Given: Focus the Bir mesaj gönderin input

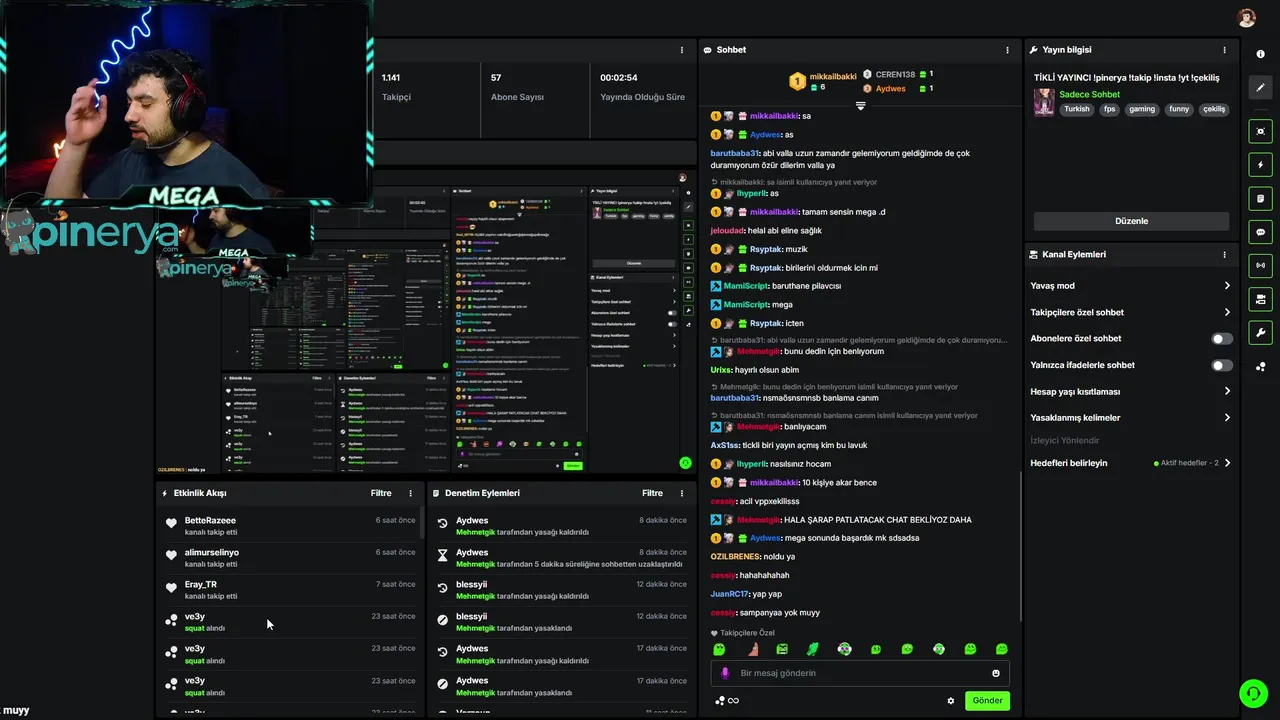Looking at the screenshot, I should pyautogui.click(x=860, y=673).
